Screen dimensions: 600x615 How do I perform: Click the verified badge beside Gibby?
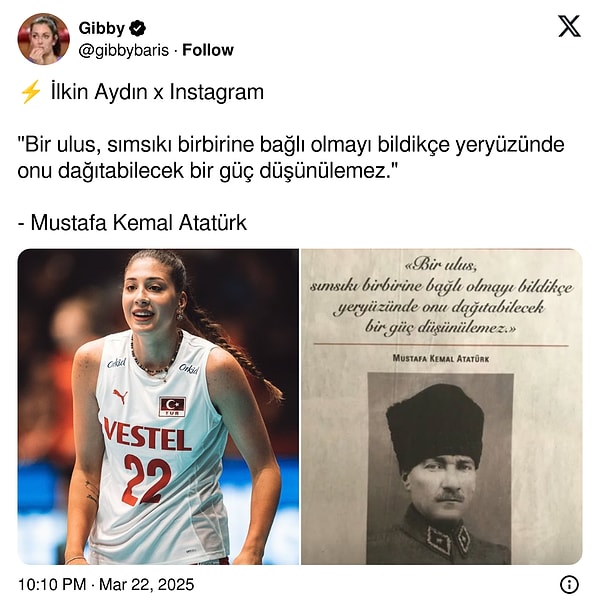click(x=138, y=28)
